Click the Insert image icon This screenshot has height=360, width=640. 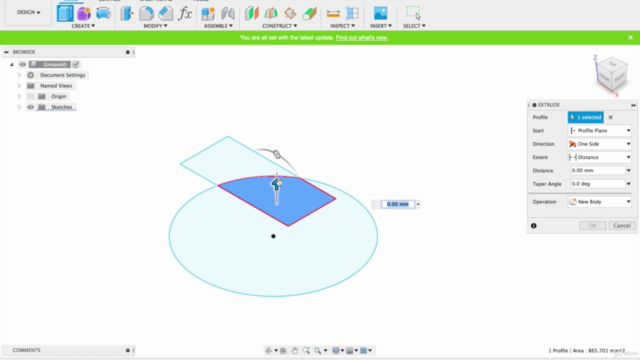pos(380,13)
